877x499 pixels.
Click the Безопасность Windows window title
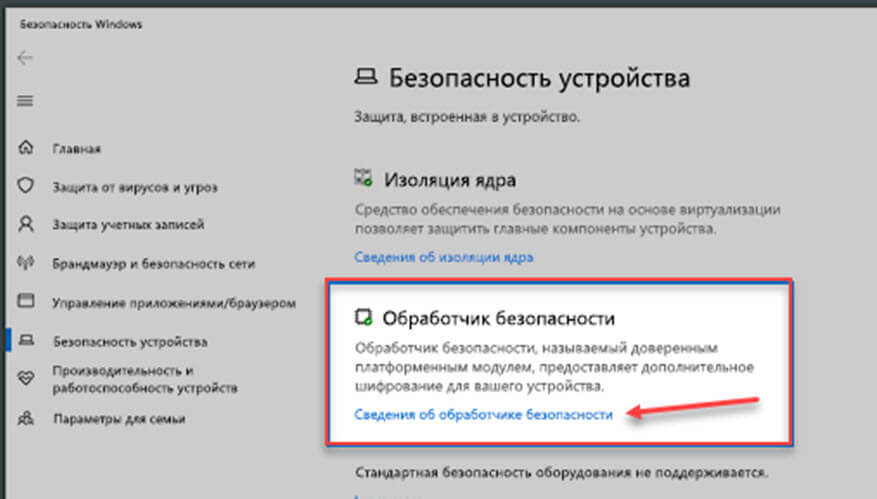(81, 25)
